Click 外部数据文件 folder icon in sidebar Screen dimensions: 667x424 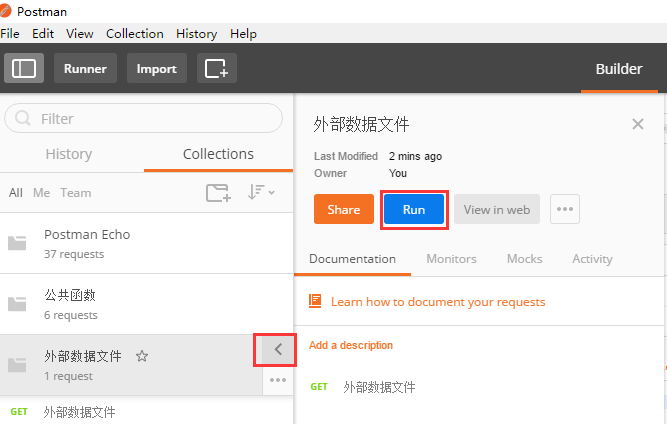(17, 365)
